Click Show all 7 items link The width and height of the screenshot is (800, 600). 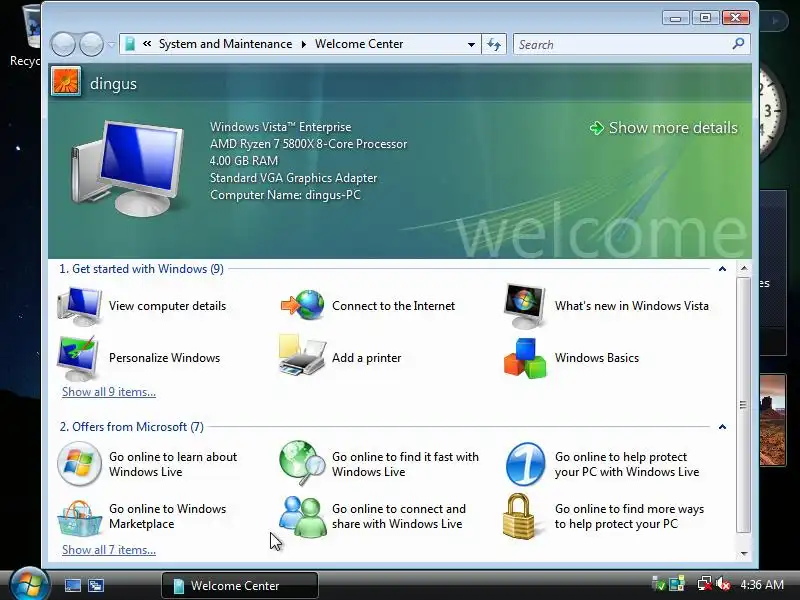[x=109, y=549]
